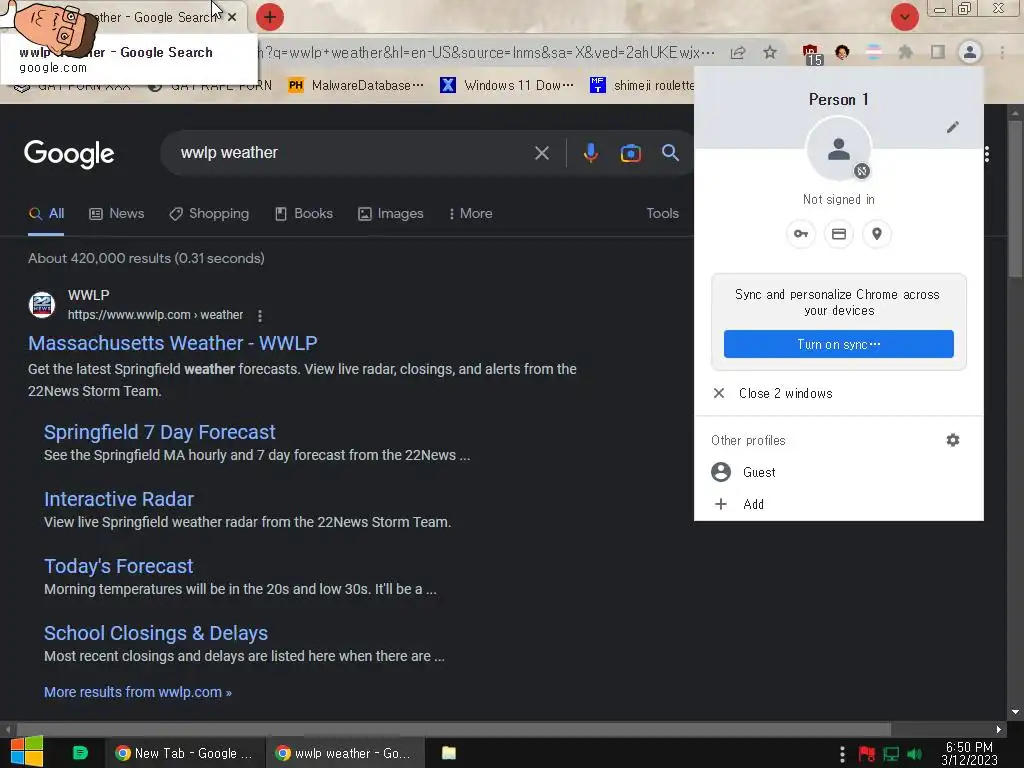This screenshot has width=1024, height=768.
Task: Open the volume speaker tray icon
Action: pos(915,754)
